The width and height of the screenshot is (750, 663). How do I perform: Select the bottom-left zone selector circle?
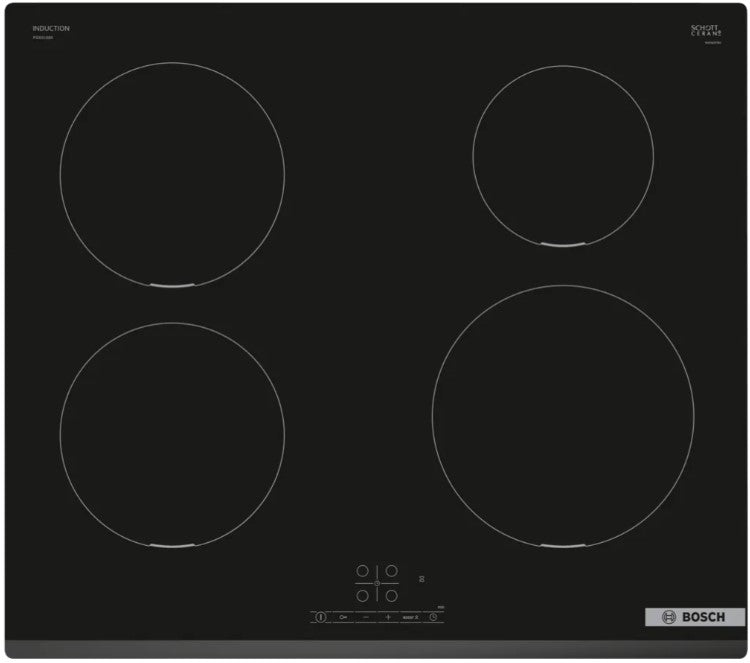(x=362, y=596)
